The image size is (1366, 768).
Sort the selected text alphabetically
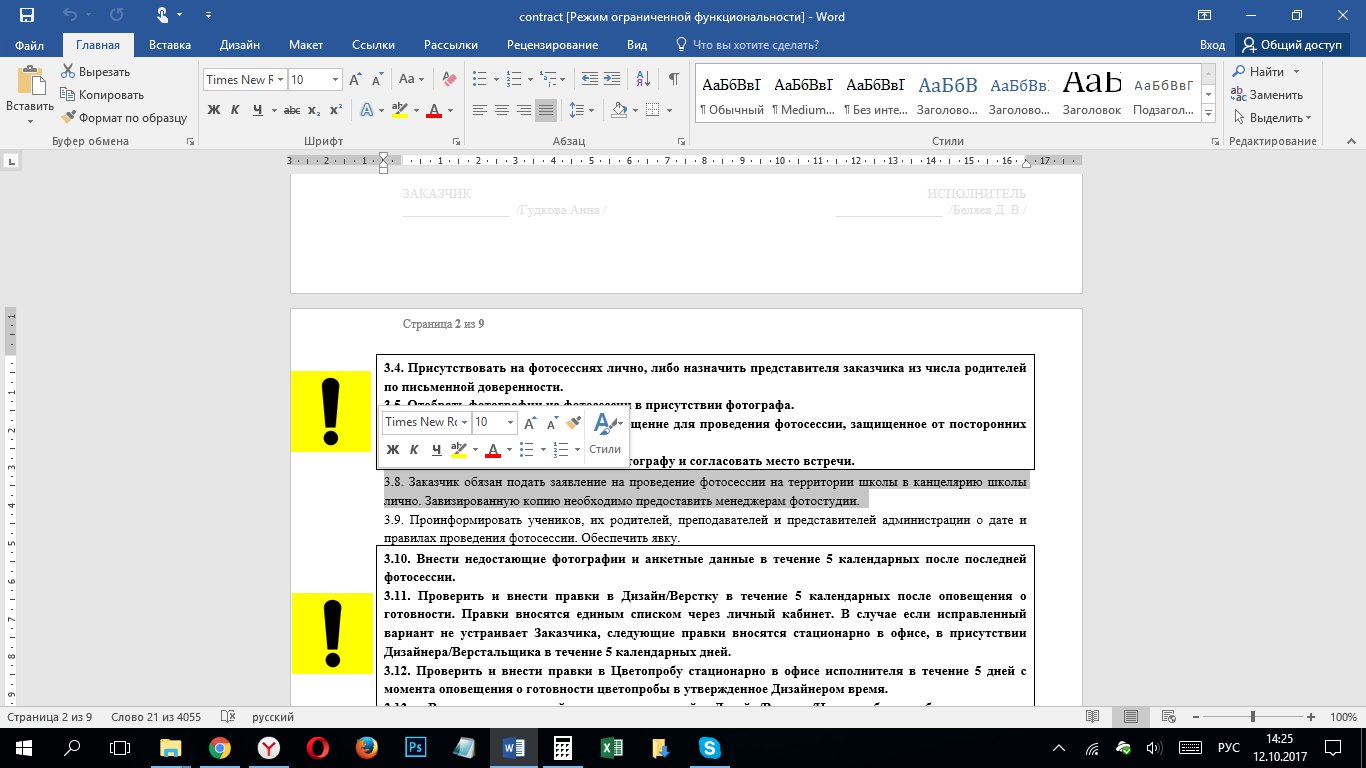click(645, 79)
